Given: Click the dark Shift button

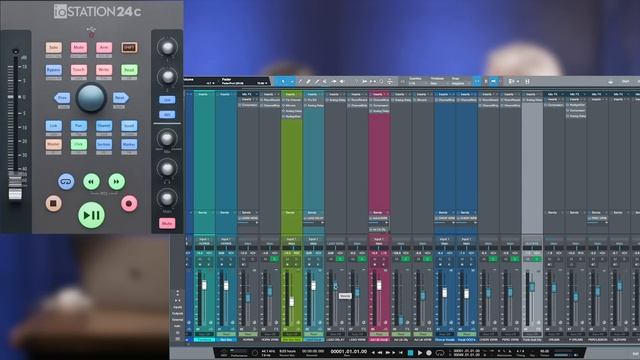Looking at the screenshot, I should (129, 47).
